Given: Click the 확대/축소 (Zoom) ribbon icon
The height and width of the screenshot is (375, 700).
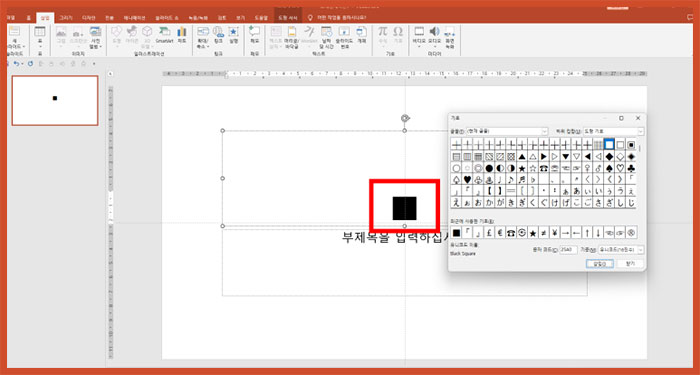Looking at the screenshot, I should tap(203, 31).
